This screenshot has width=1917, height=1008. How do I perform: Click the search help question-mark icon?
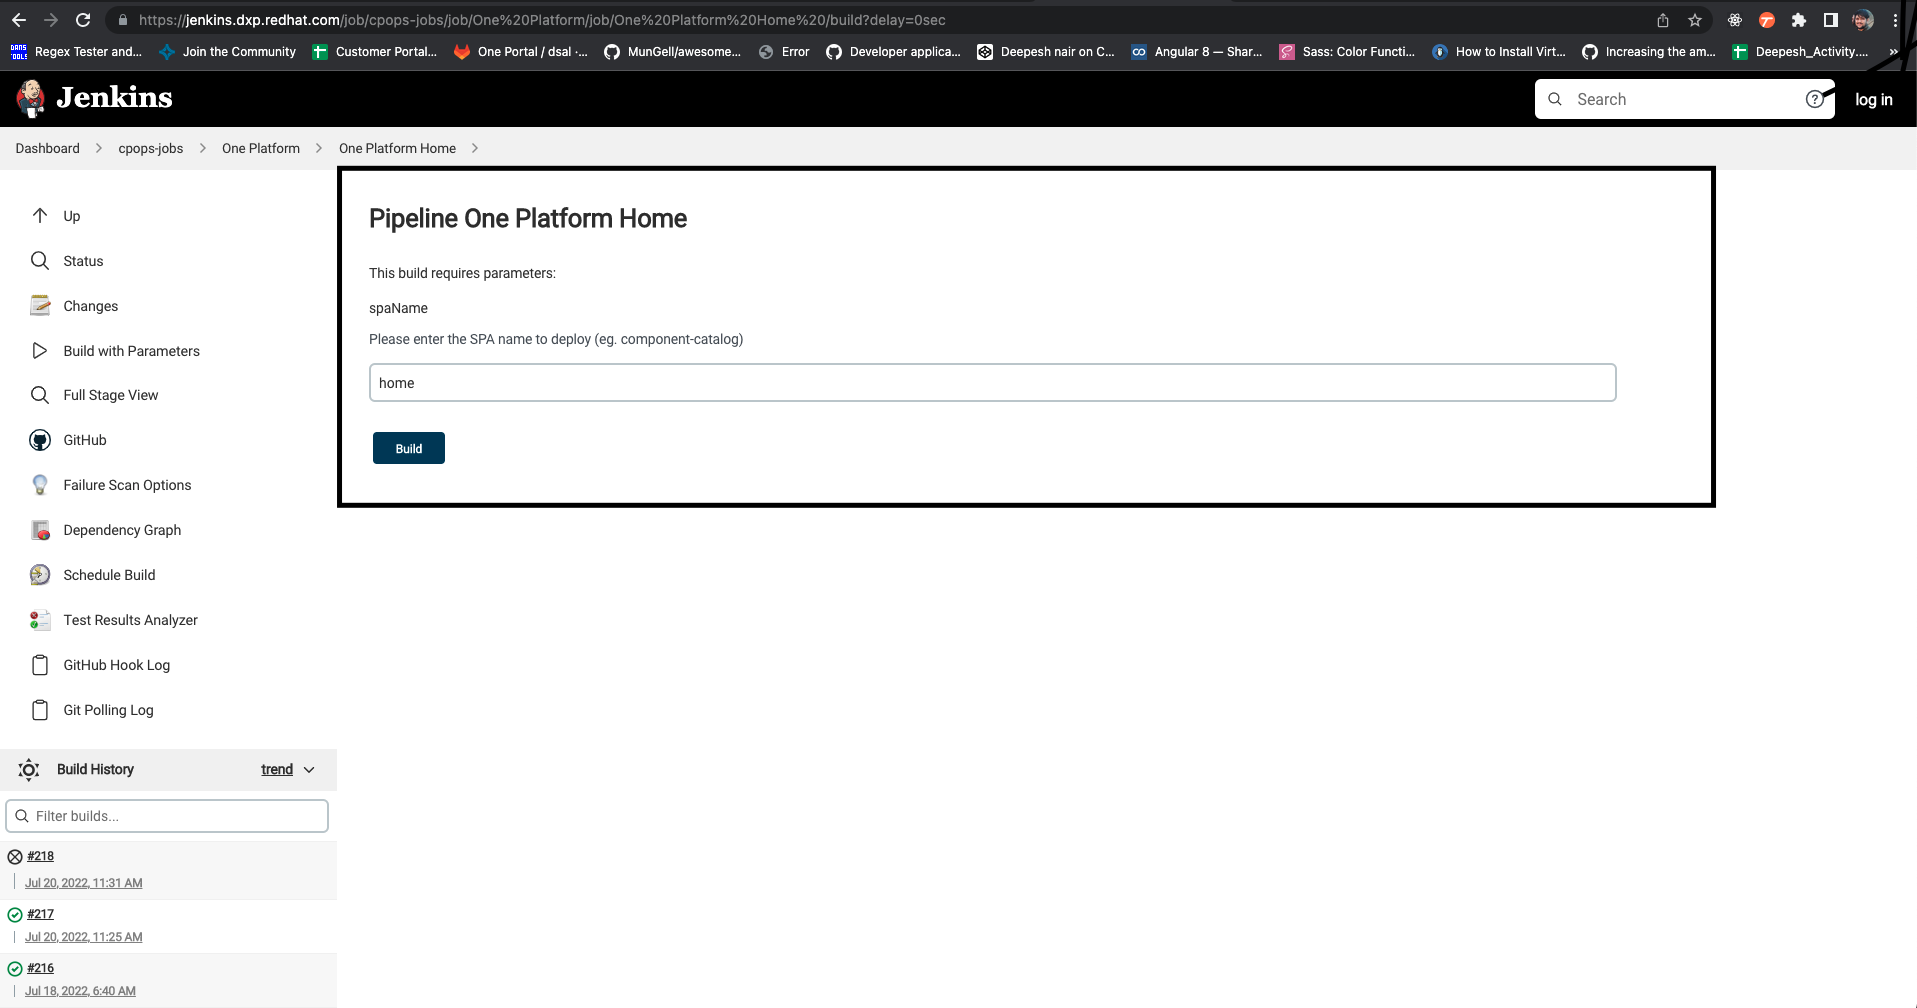point(1814,99)
